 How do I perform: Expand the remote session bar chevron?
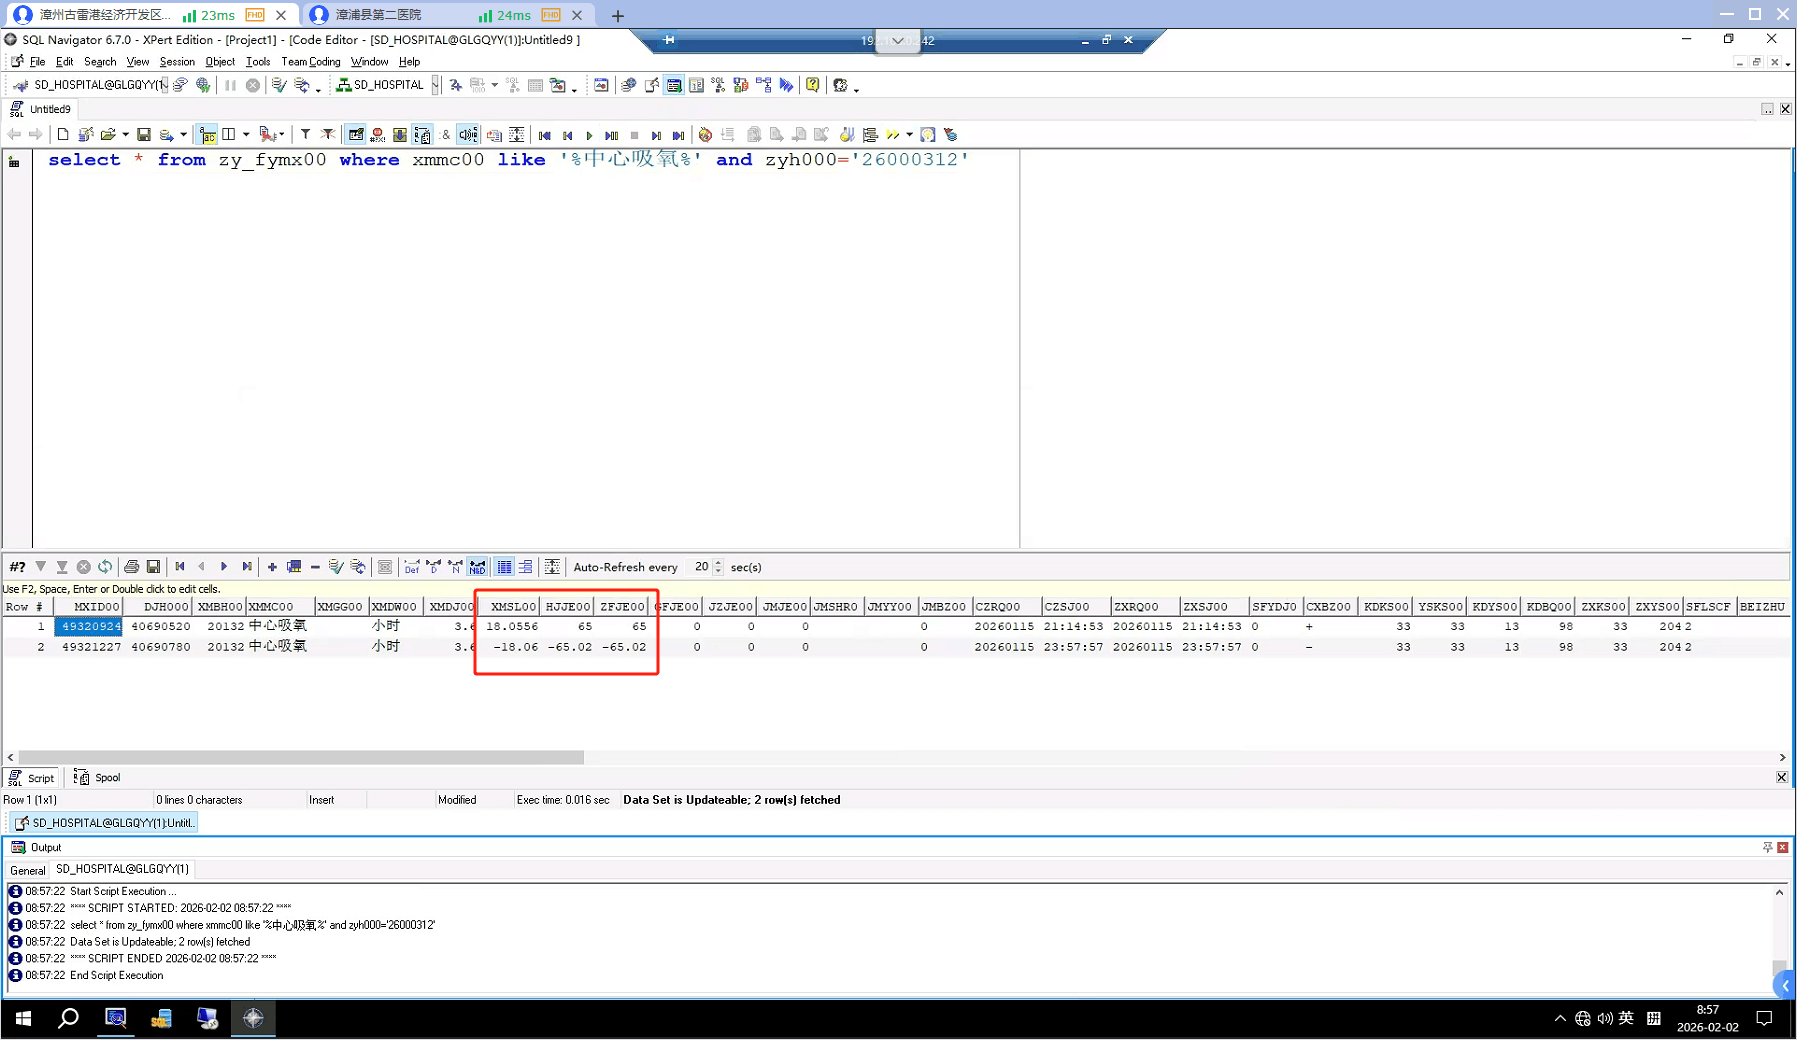tap(898, 41)
